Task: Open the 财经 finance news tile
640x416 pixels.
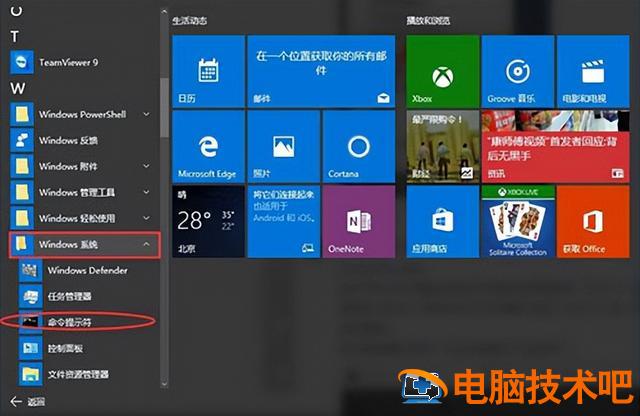Action: click(x=443, y=147)
